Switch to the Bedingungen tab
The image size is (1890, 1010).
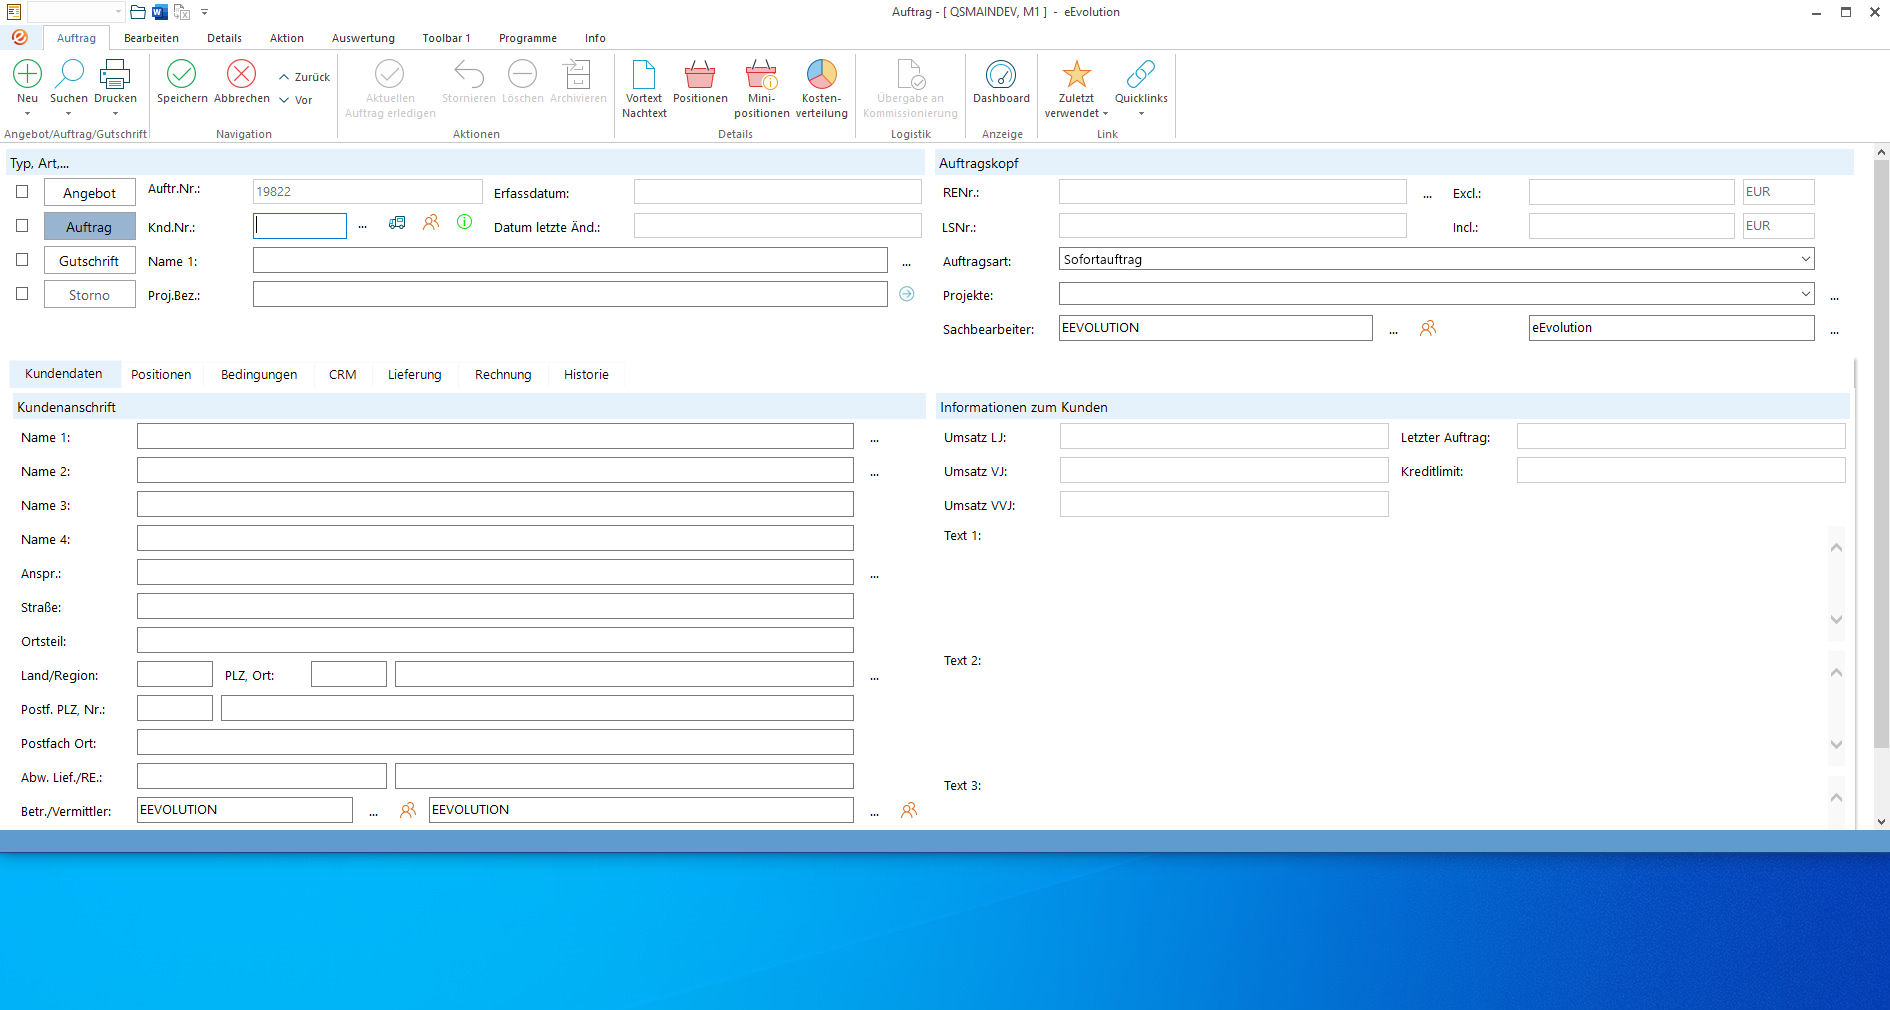tap(259, 374)
